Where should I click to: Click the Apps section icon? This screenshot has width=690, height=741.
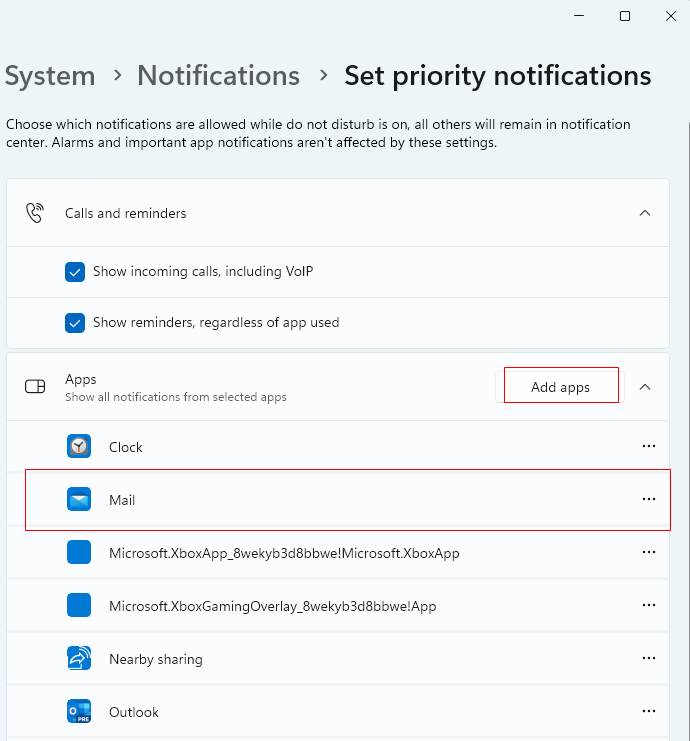point(35,387)
